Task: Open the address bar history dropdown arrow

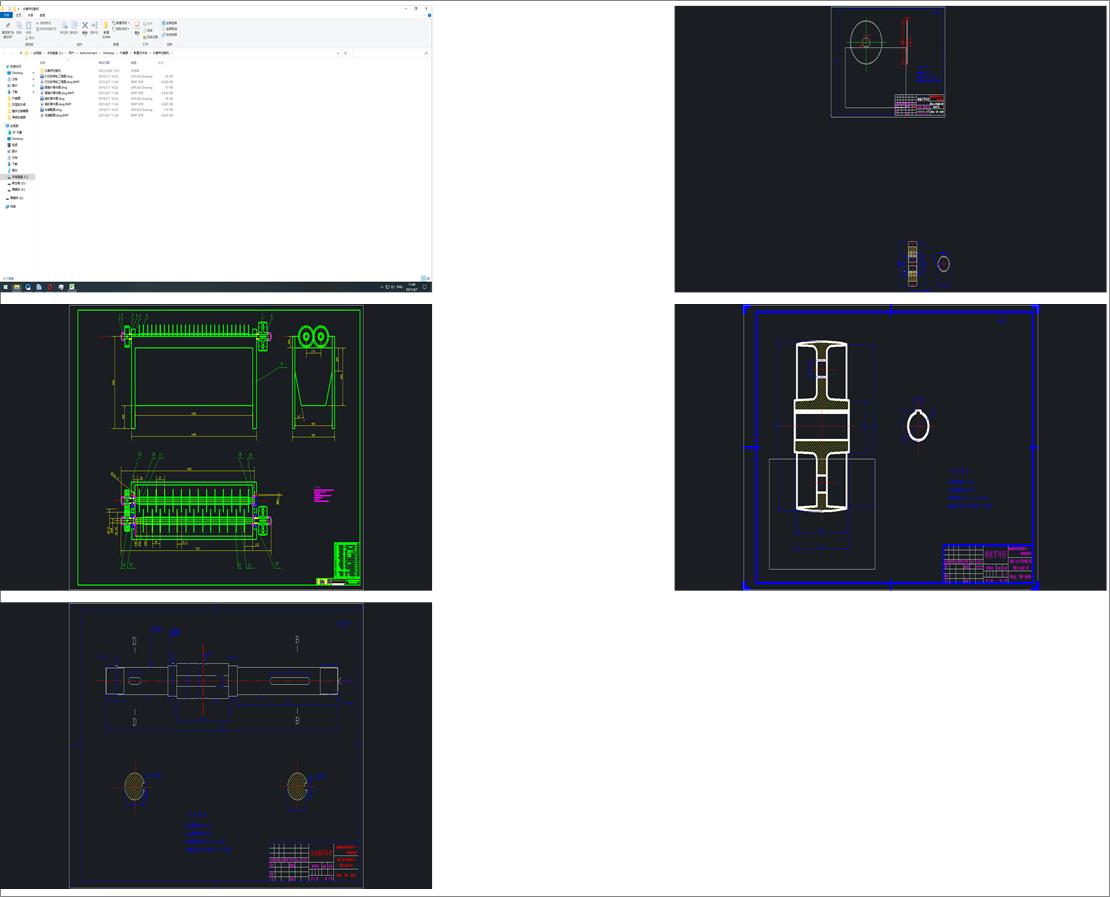Action: click(x=338, y=53)
